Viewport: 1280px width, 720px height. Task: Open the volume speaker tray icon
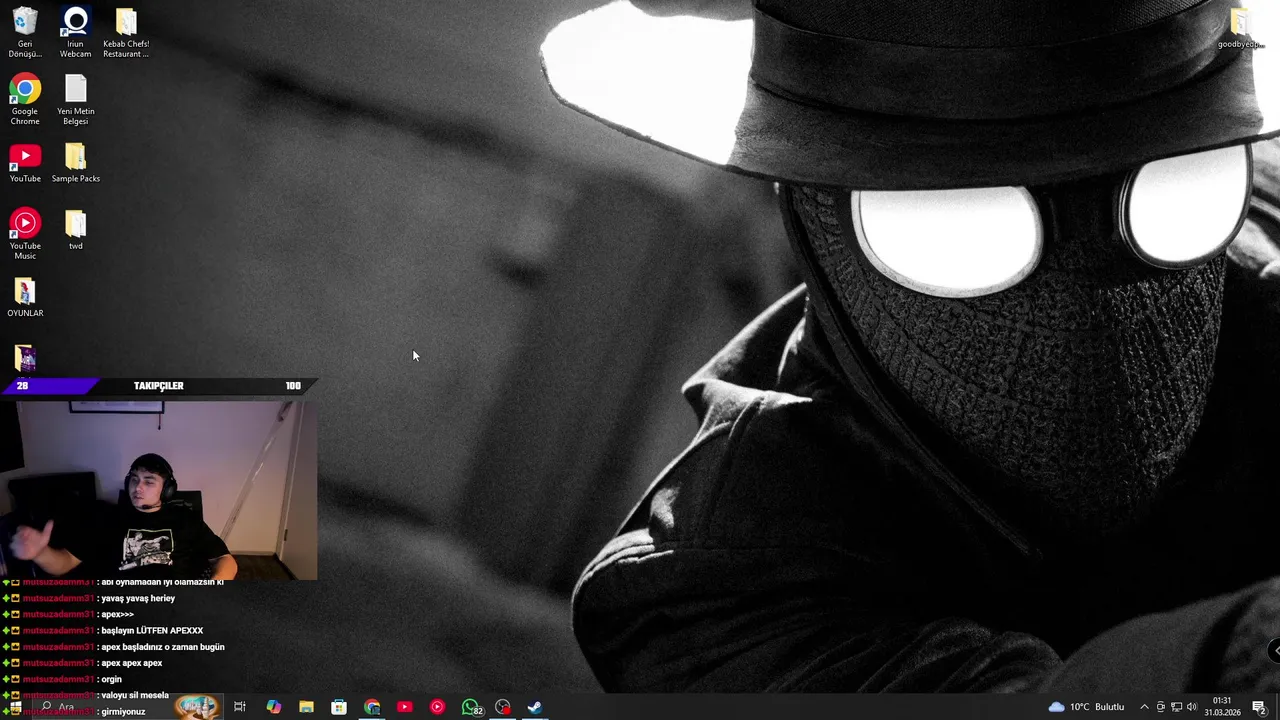[x=1192, y=707]
